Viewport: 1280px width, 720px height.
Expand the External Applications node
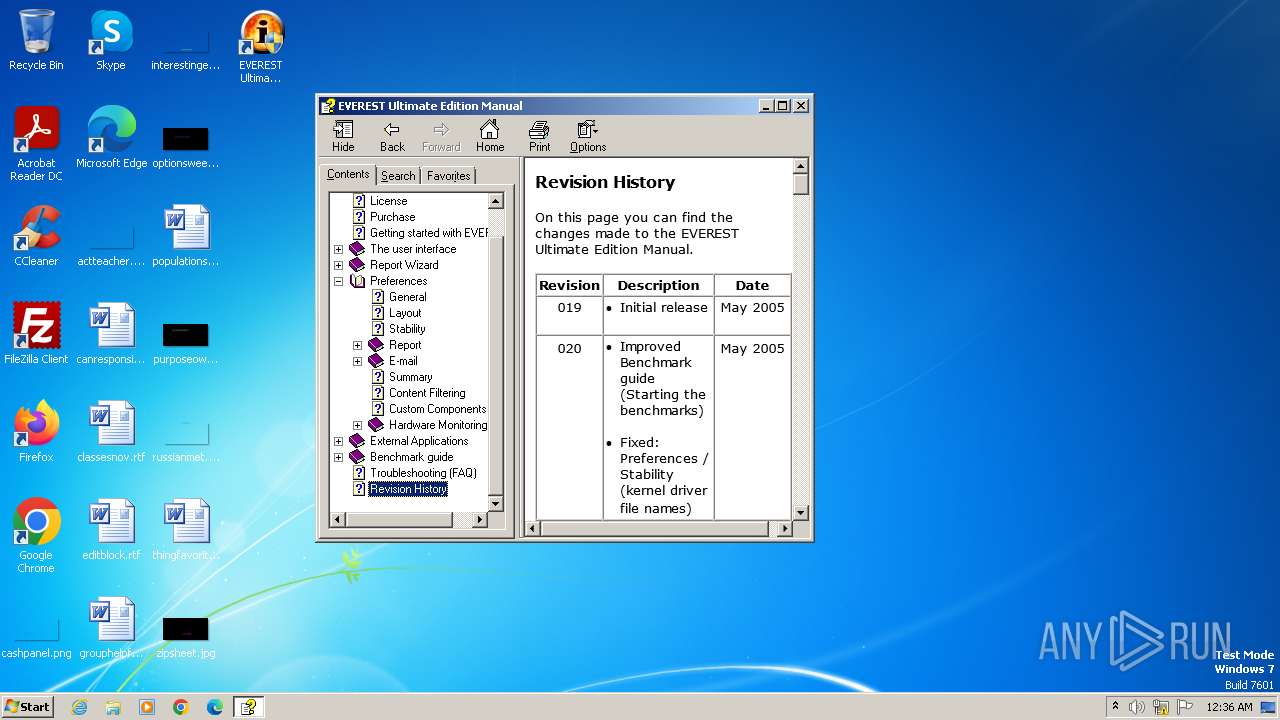click(x=338, y=441)
